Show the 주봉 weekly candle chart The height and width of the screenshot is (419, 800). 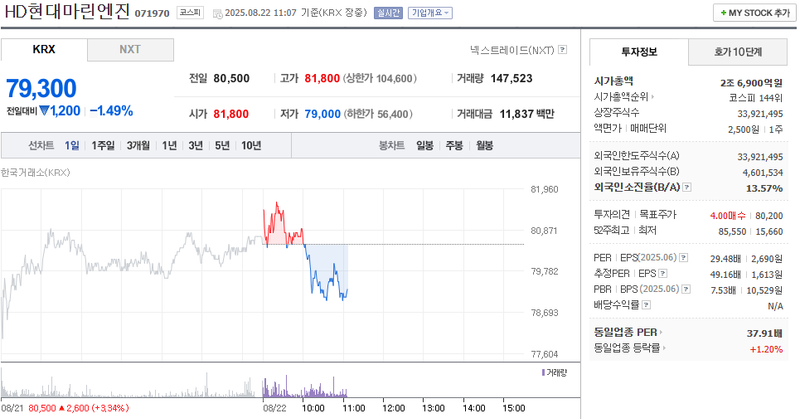[x=454, y=145]
